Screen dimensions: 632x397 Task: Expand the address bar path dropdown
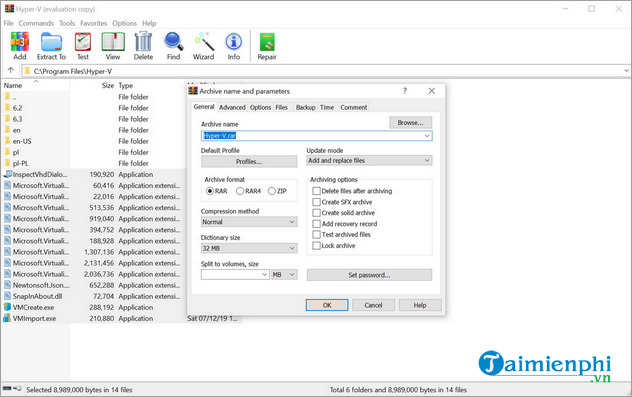627,71
